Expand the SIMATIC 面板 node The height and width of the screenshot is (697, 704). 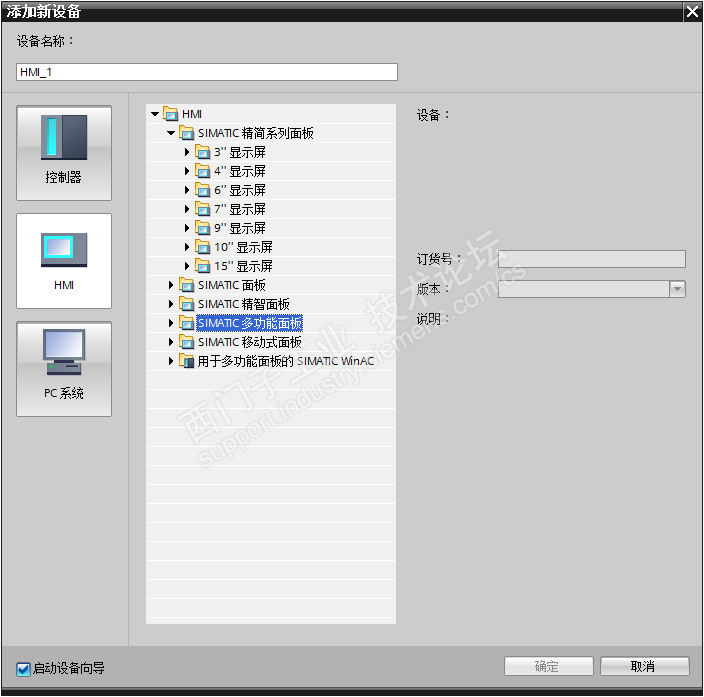[x=171, y=285]
